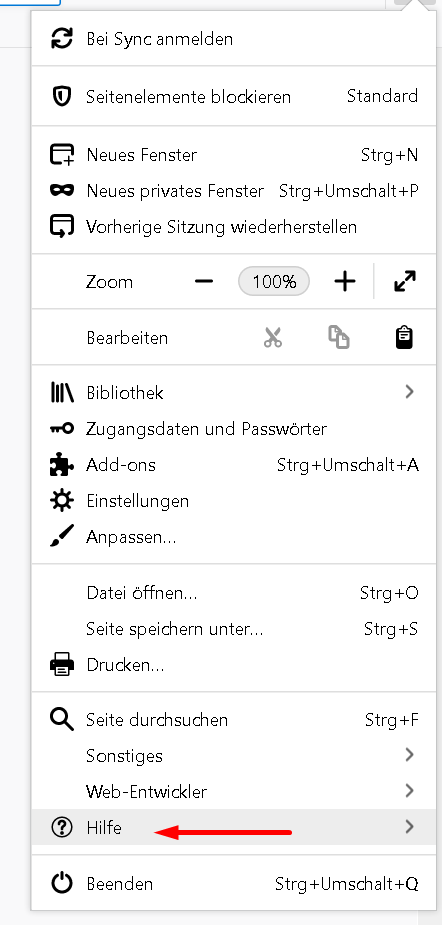Viewport: 442px width, 925px height.
Task: Select Seite durchsuchen entry
Action: (x=234, y=720)
